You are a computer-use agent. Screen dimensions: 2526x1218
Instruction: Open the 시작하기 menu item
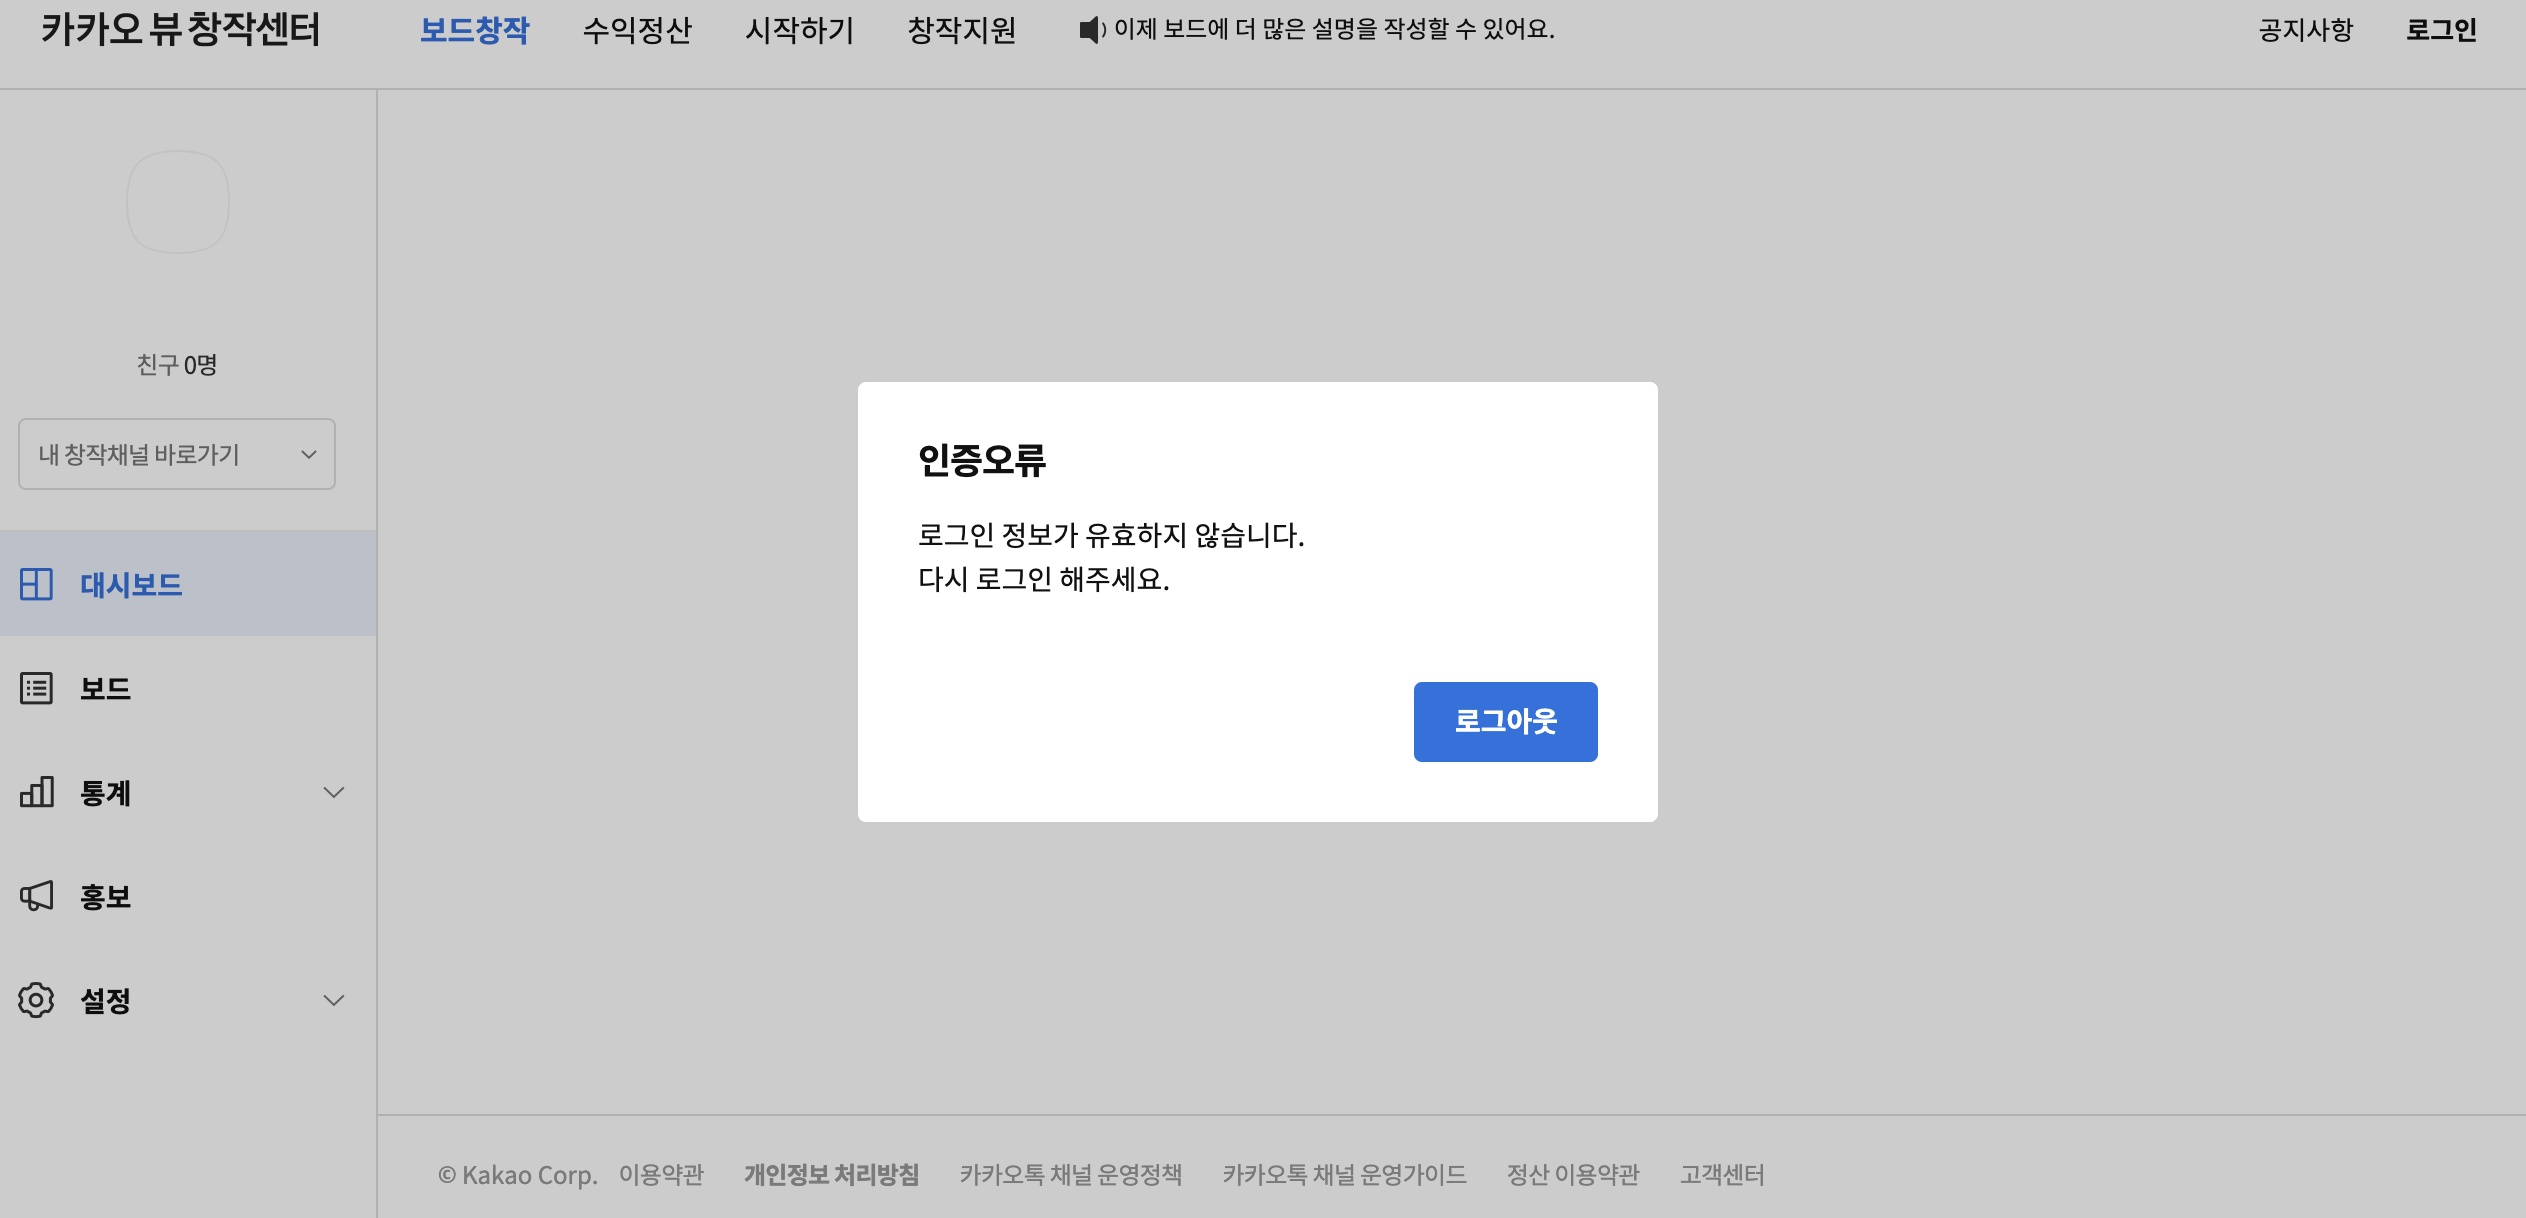tap(799, 30)
